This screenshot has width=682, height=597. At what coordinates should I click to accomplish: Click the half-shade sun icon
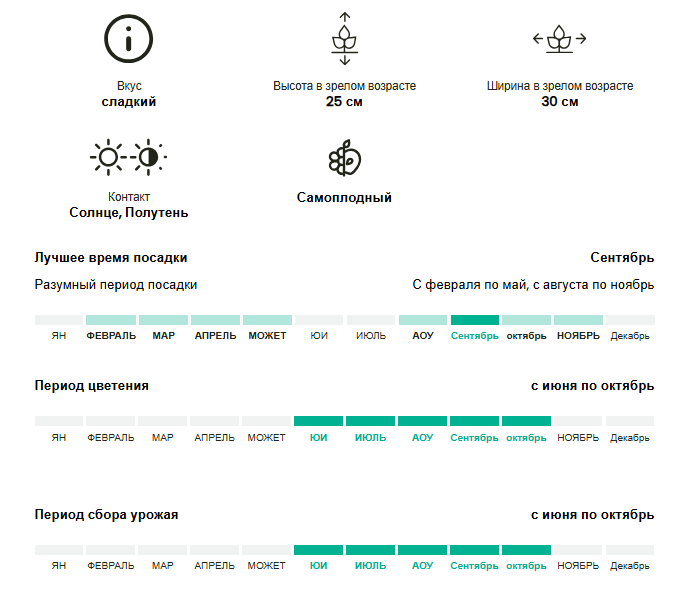tap(148, 157)
